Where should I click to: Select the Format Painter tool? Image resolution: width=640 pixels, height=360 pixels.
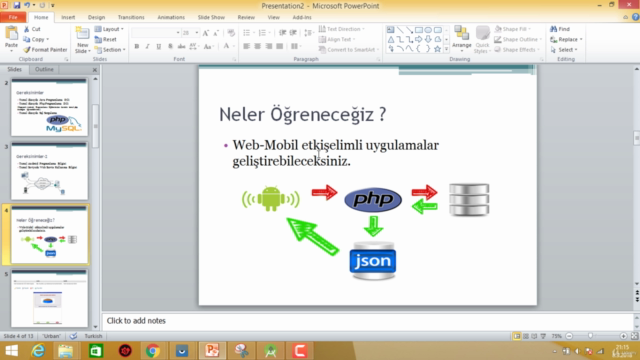(x=45, y=50)
